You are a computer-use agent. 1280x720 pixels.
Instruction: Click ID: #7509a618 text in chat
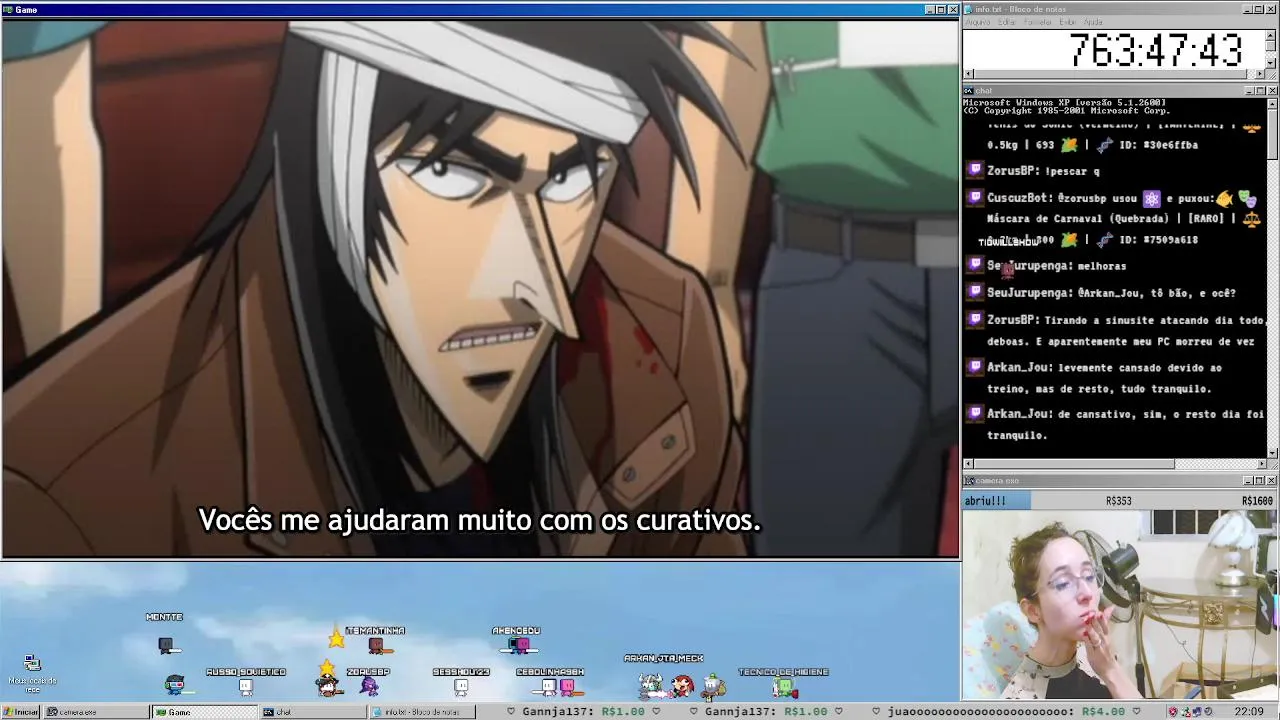pos(1158,240)
